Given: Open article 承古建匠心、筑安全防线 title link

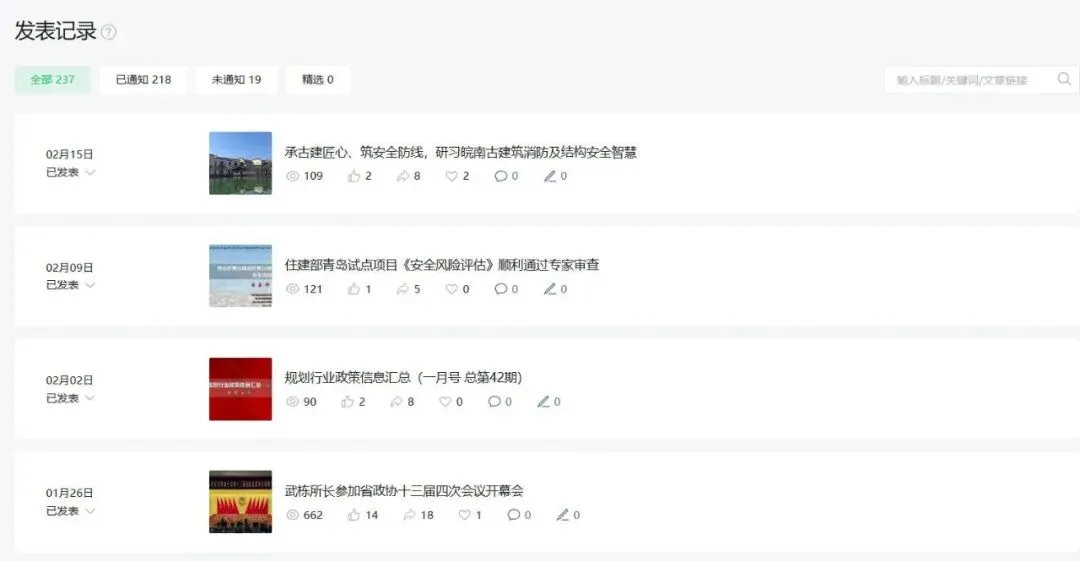Looking at the screenshot, I should click(461, 152).
